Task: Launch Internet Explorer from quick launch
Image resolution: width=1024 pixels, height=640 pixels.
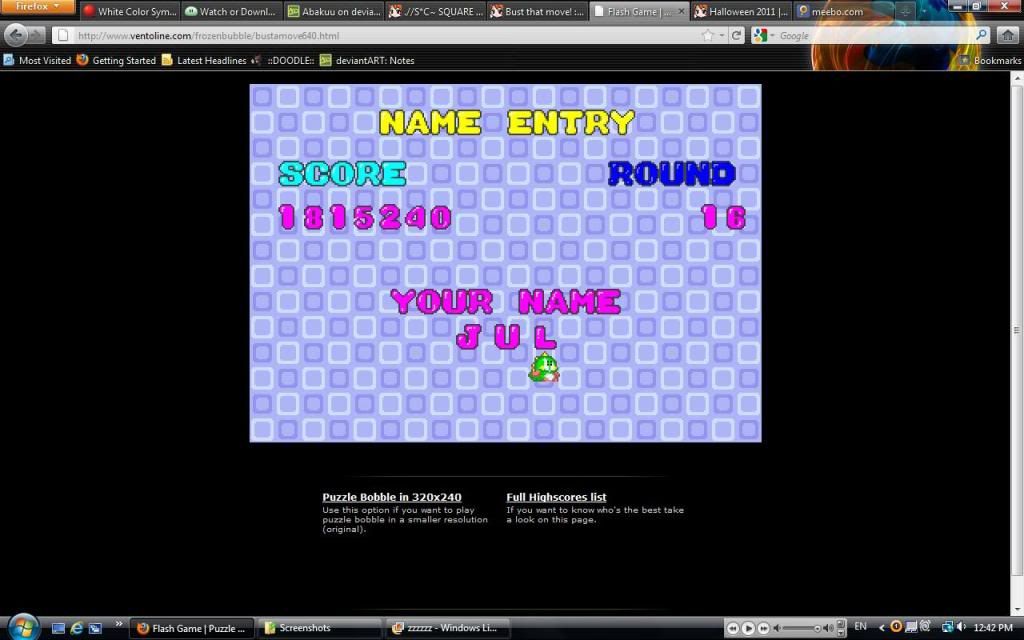Action: [76, 628]
